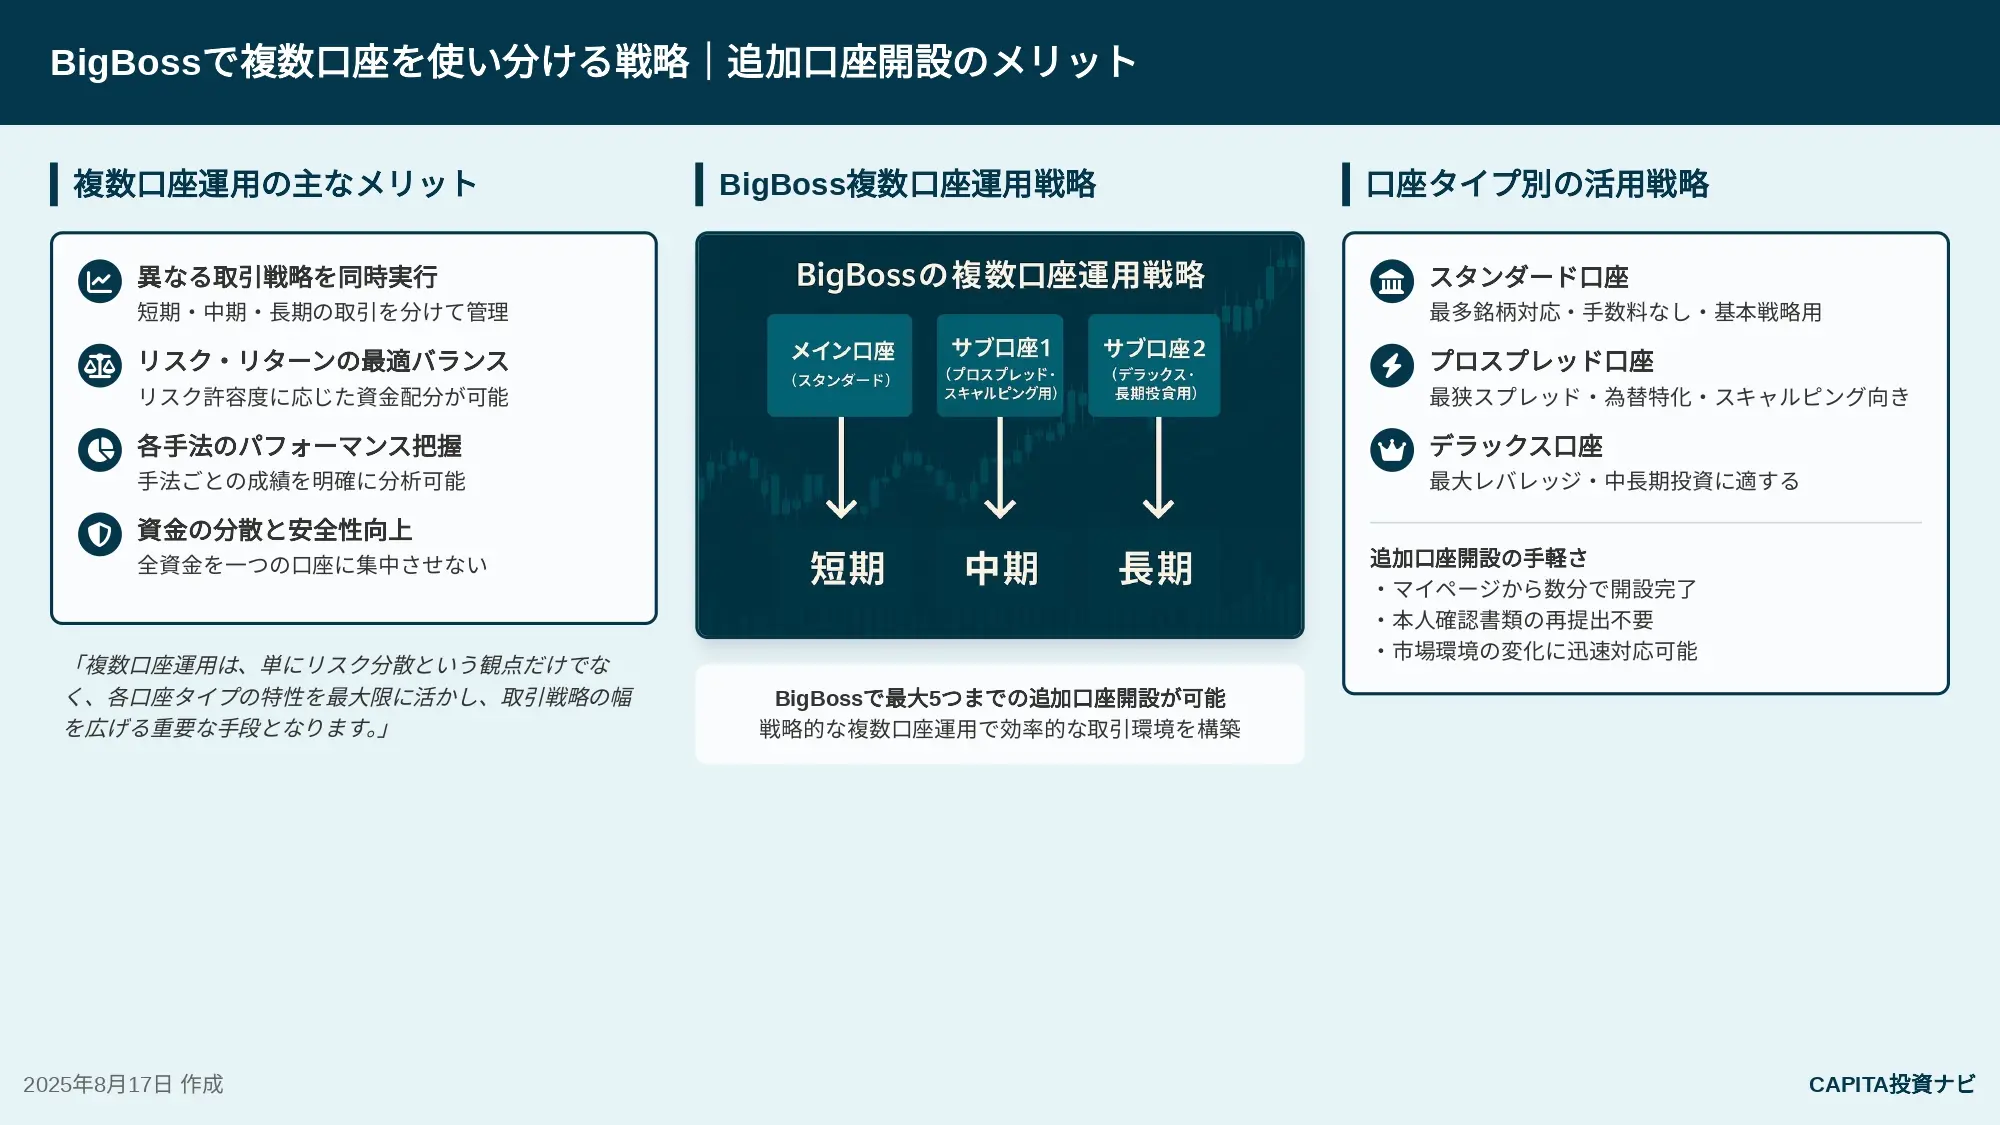This screenshot has height=1125, width=2000.
Task: Click bullet 本人確認書類の再提出不要
Action: click(1513, 620)
